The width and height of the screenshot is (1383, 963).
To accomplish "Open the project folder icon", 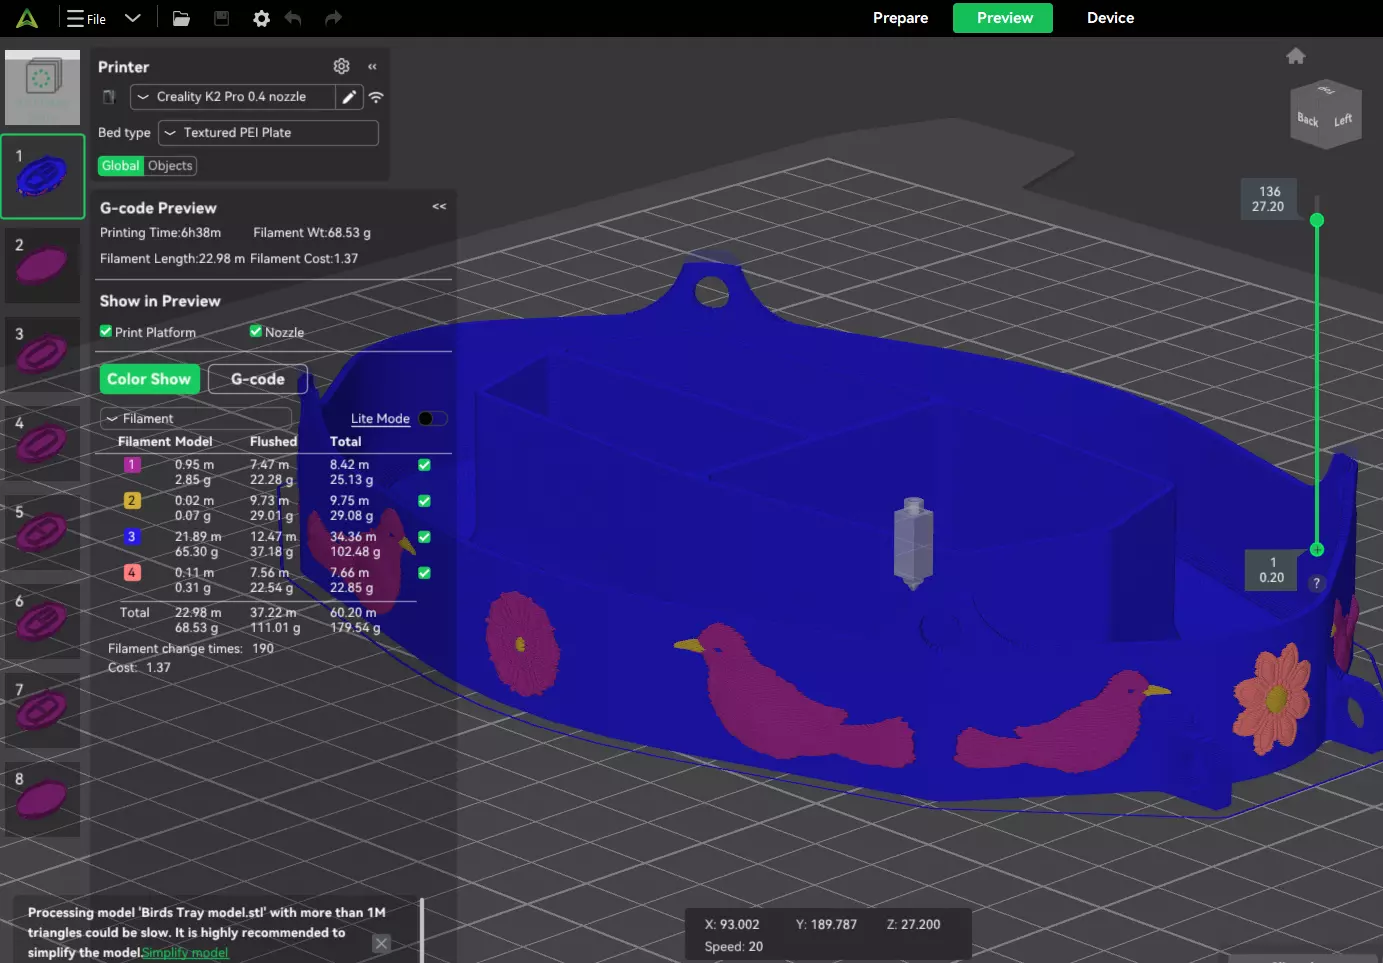I will click(x=181, y=18).
